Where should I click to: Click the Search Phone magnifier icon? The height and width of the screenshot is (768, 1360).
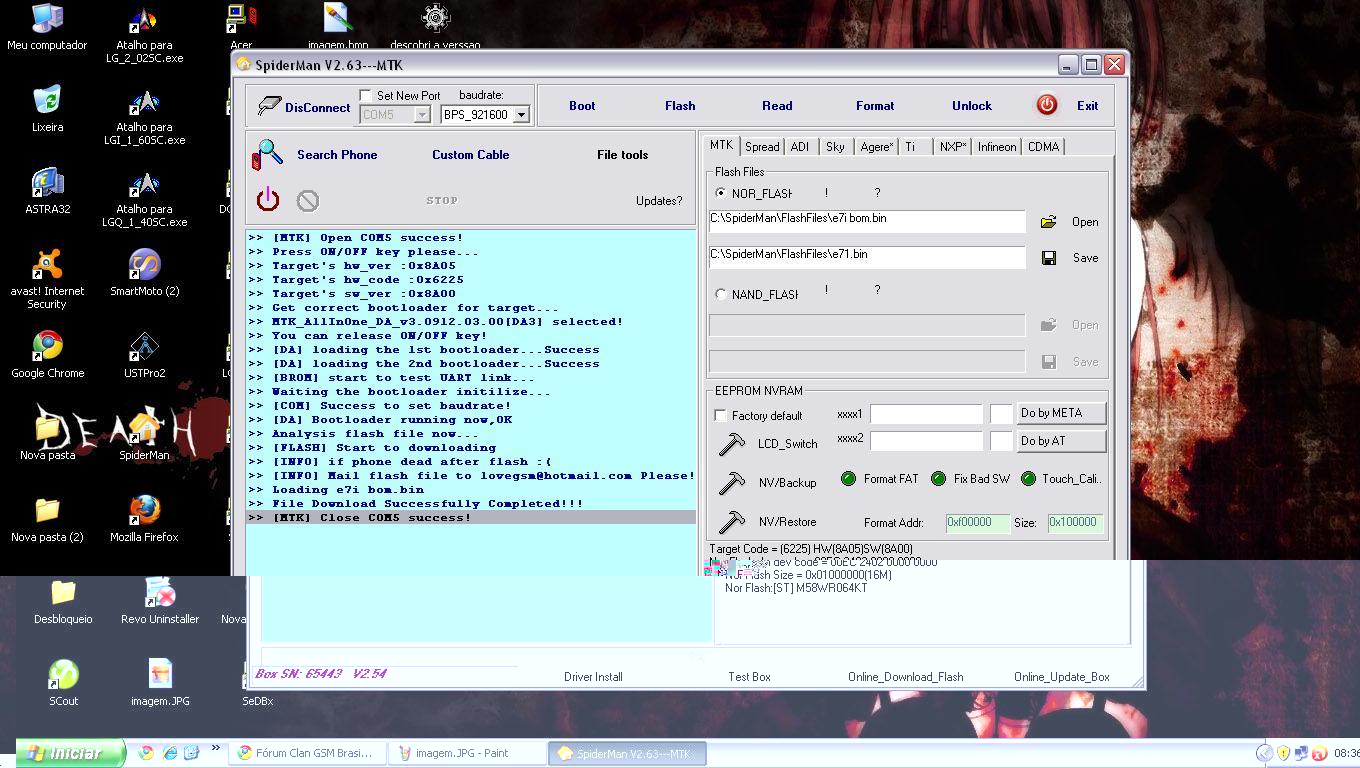(x=267, y=154)
